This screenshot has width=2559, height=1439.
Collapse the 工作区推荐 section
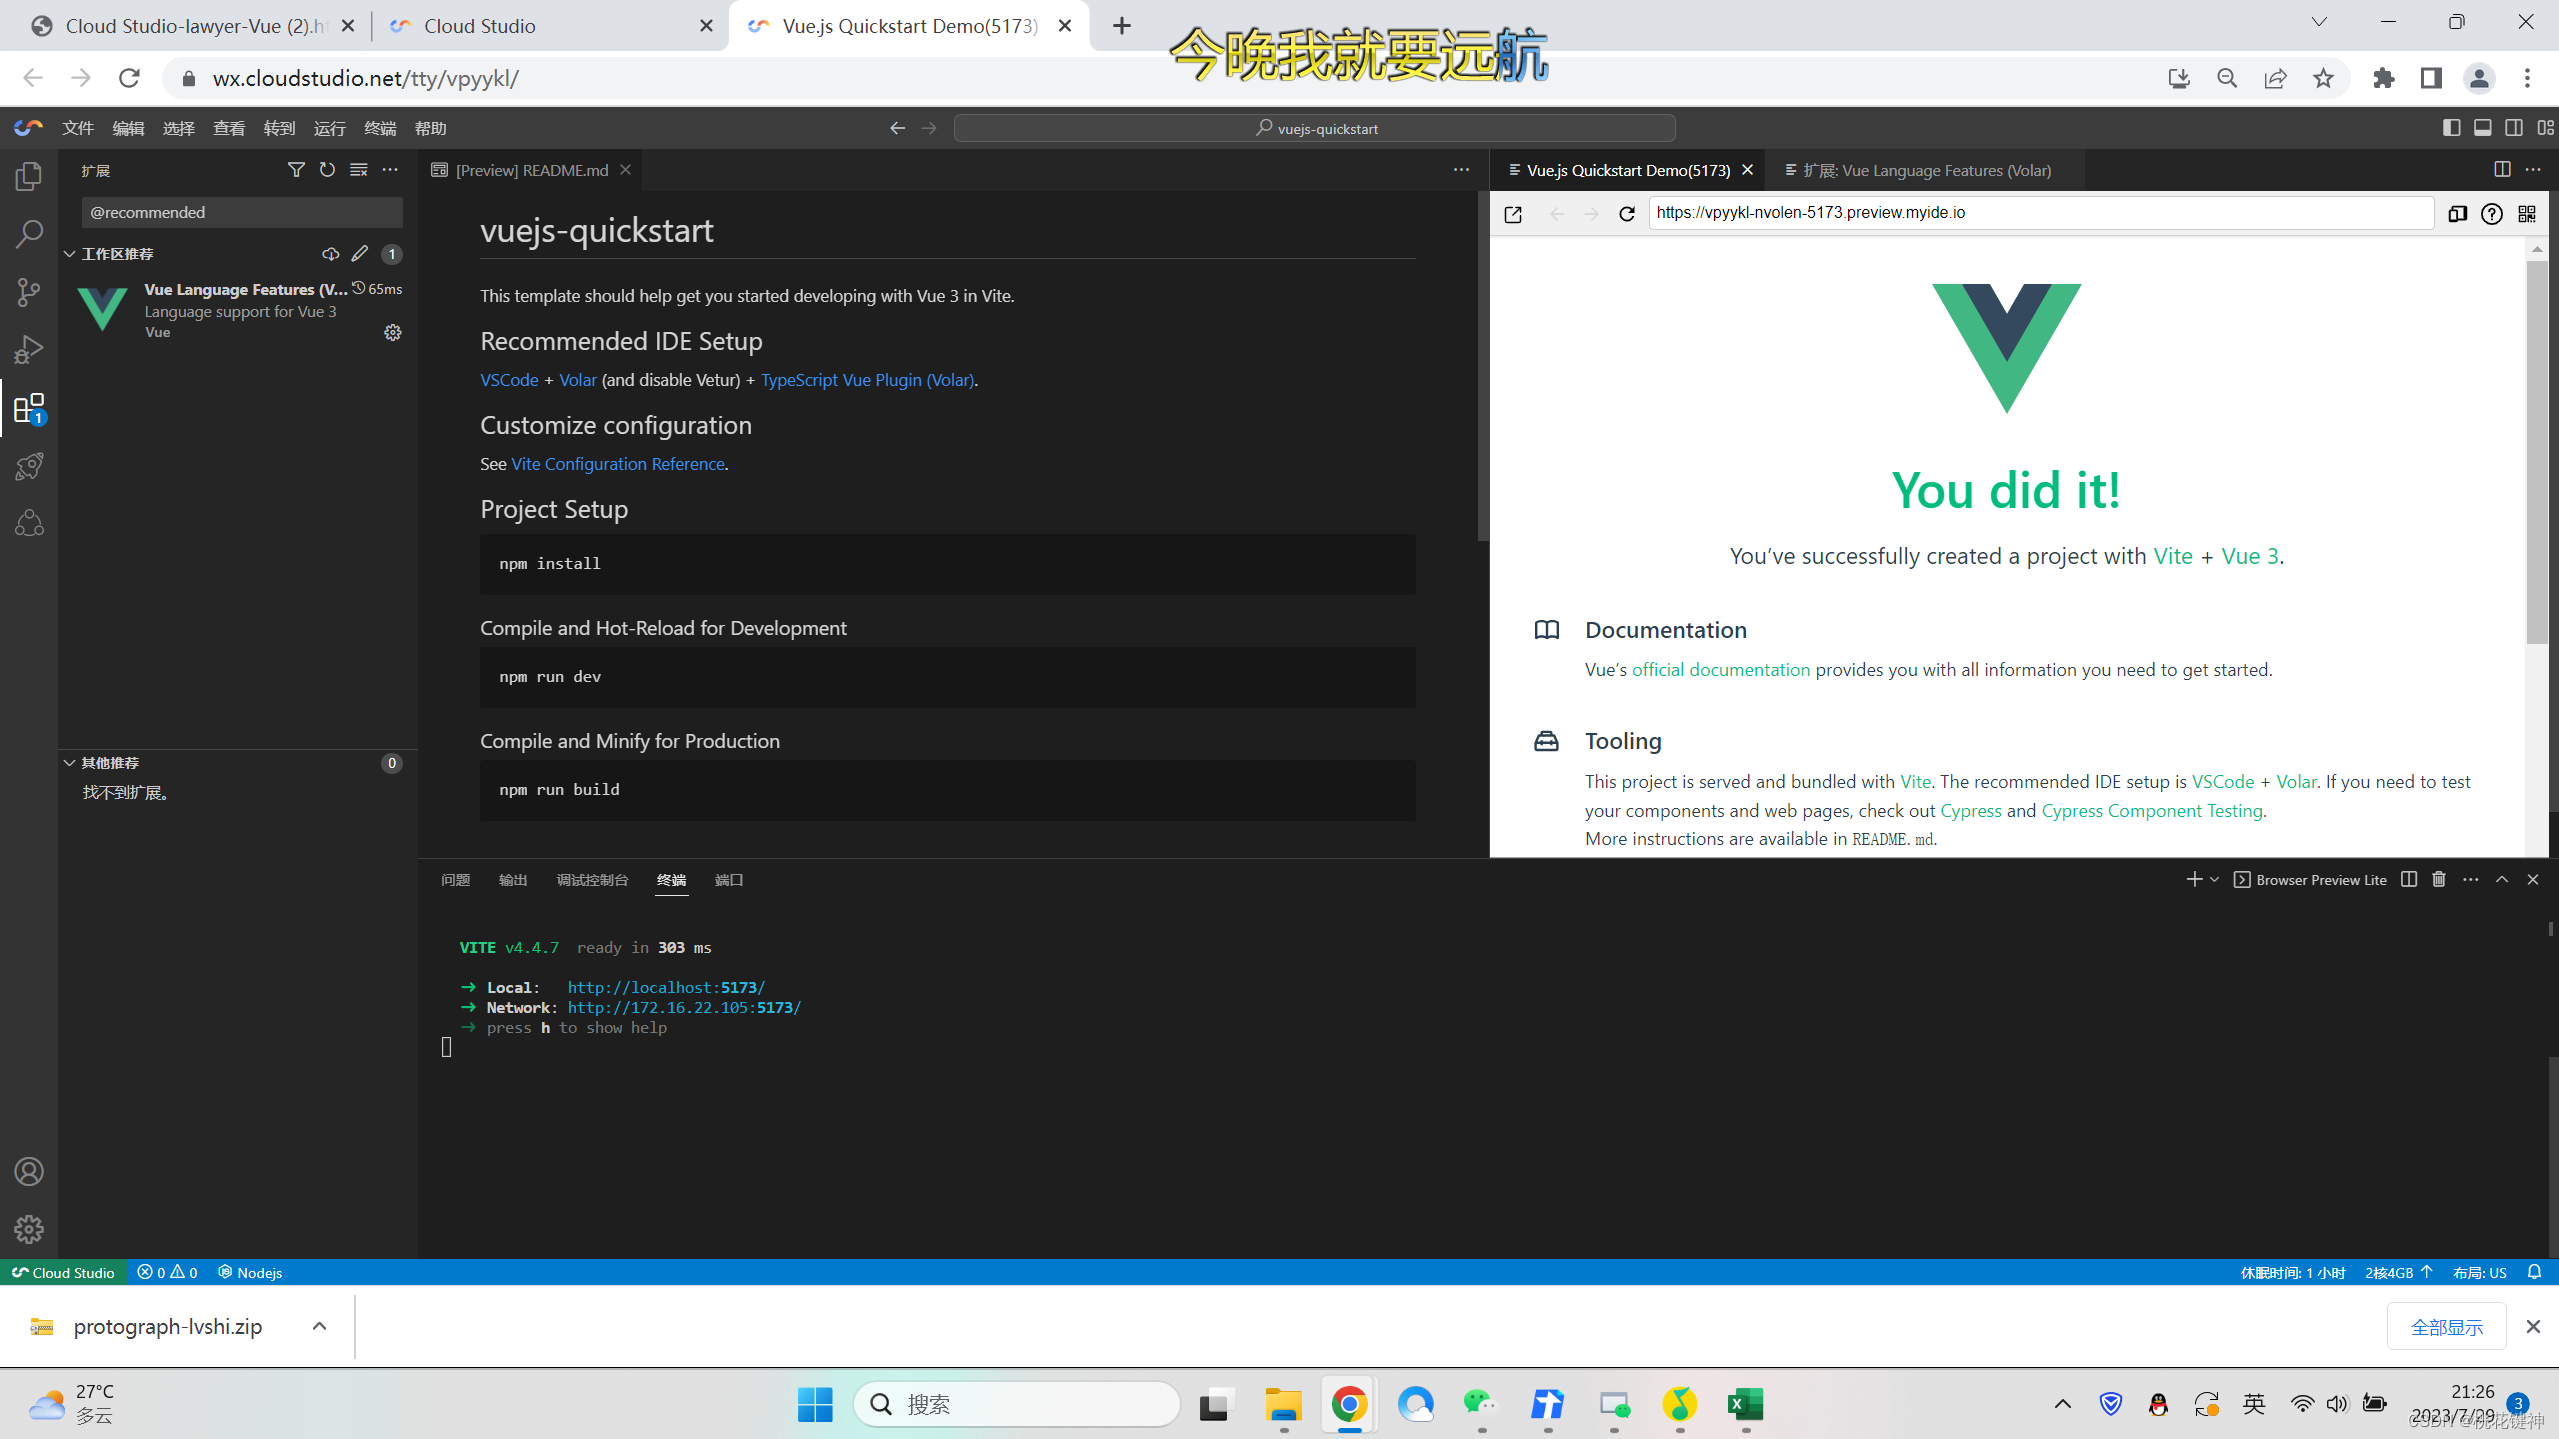pyautogui.click(x=70, y=254)
